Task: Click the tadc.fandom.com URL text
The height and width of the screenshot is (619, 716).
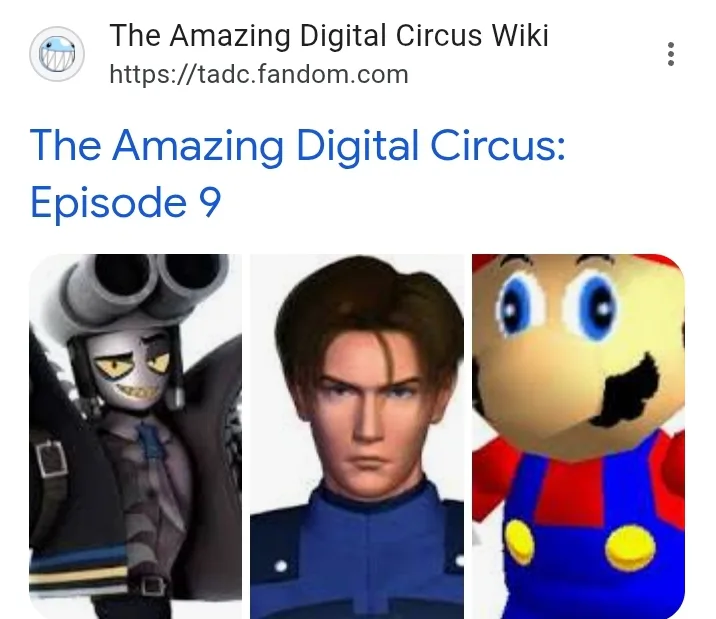Action: 259,74
